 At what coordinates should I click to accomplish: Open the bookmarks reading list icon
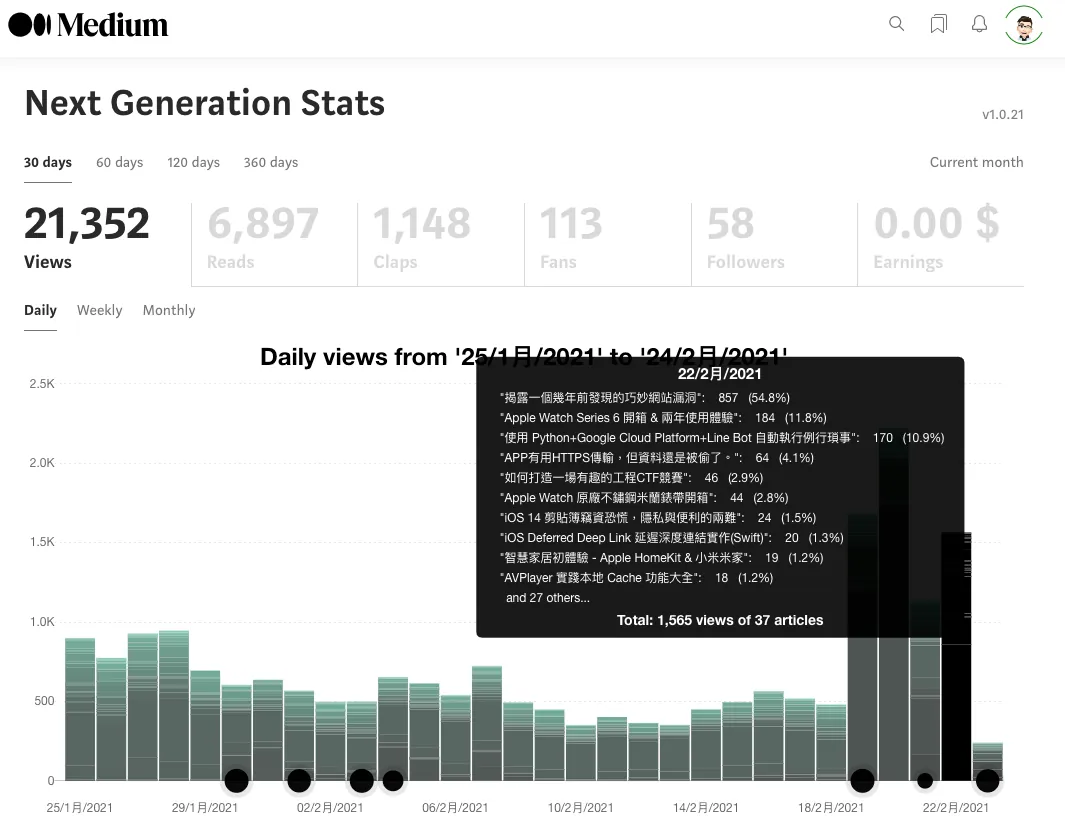coord(938,24)
